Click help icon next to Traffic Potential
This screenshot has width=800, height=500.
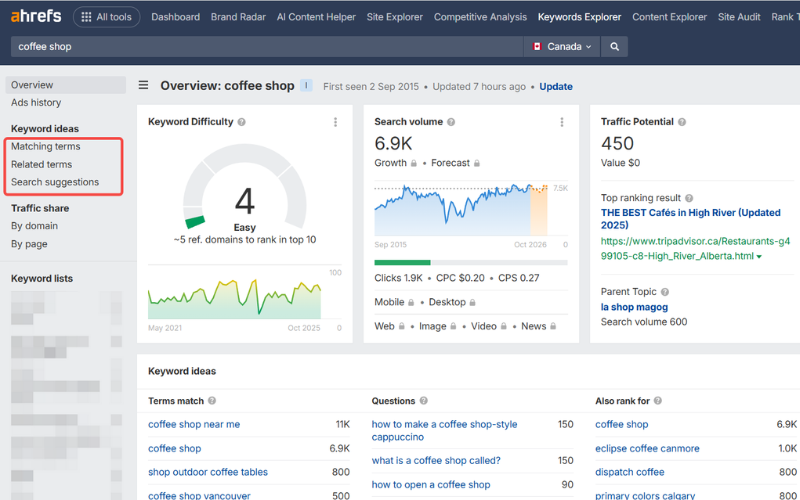(x=682, y=122)
